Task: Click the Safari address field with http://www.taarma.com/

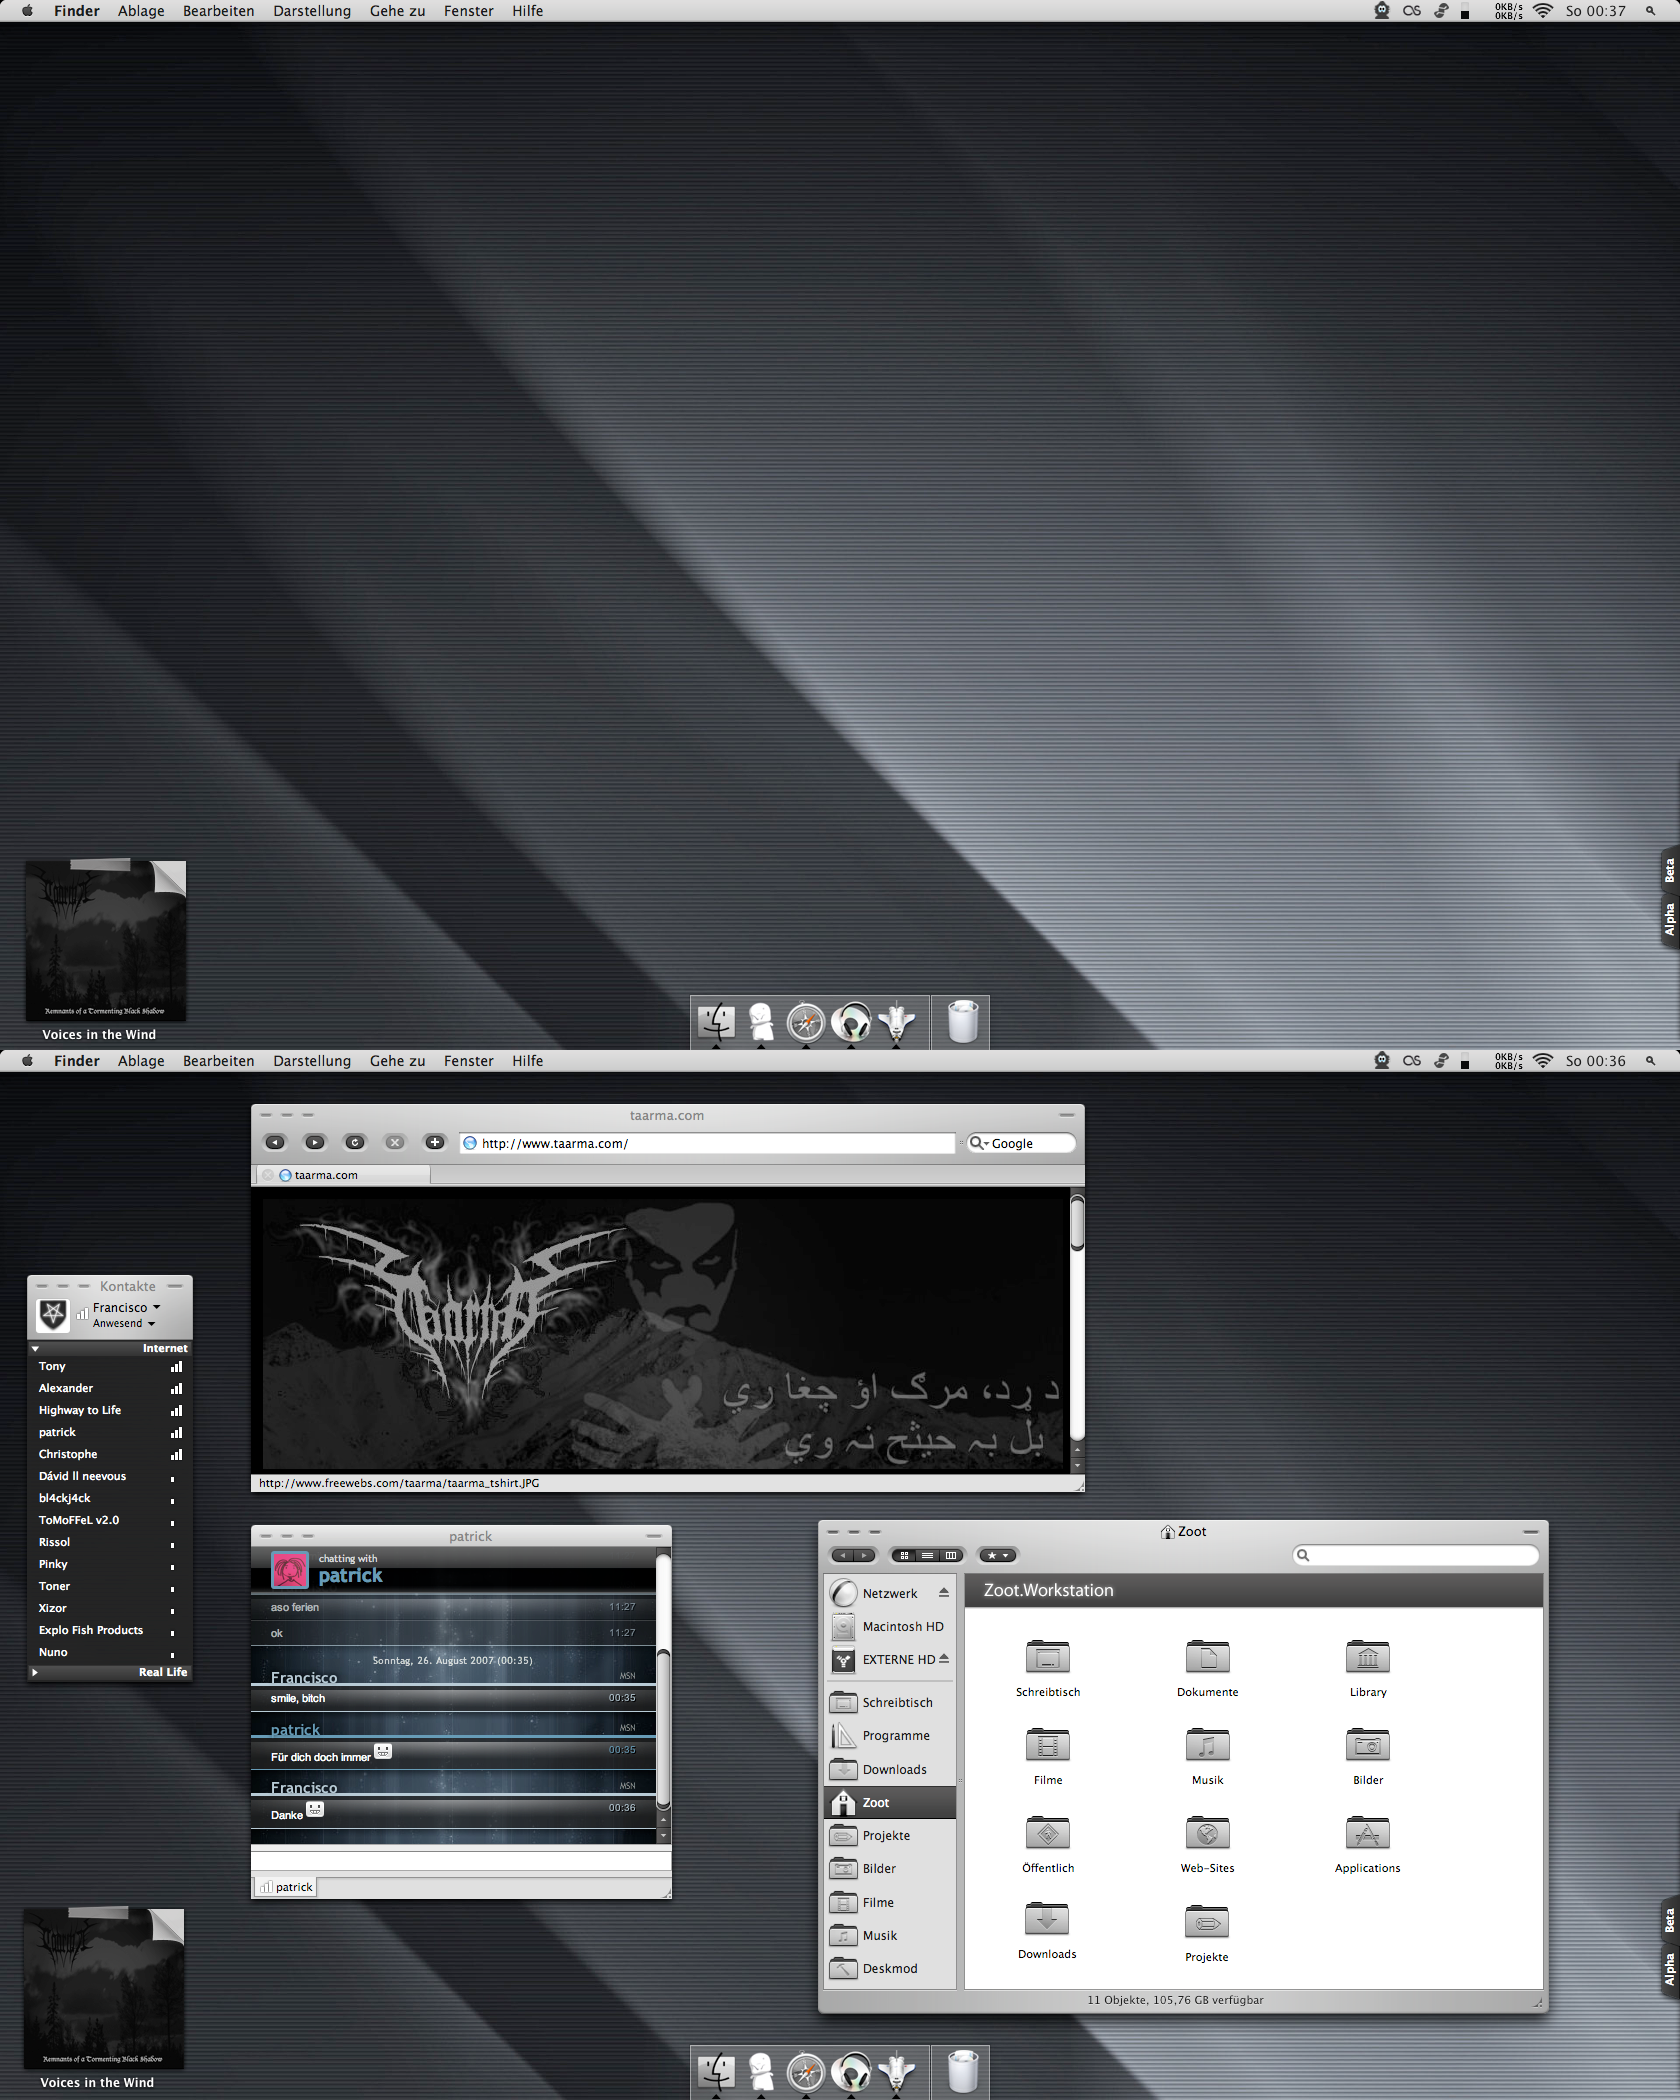Action: pyautogui.click(x=708, y=1143)
